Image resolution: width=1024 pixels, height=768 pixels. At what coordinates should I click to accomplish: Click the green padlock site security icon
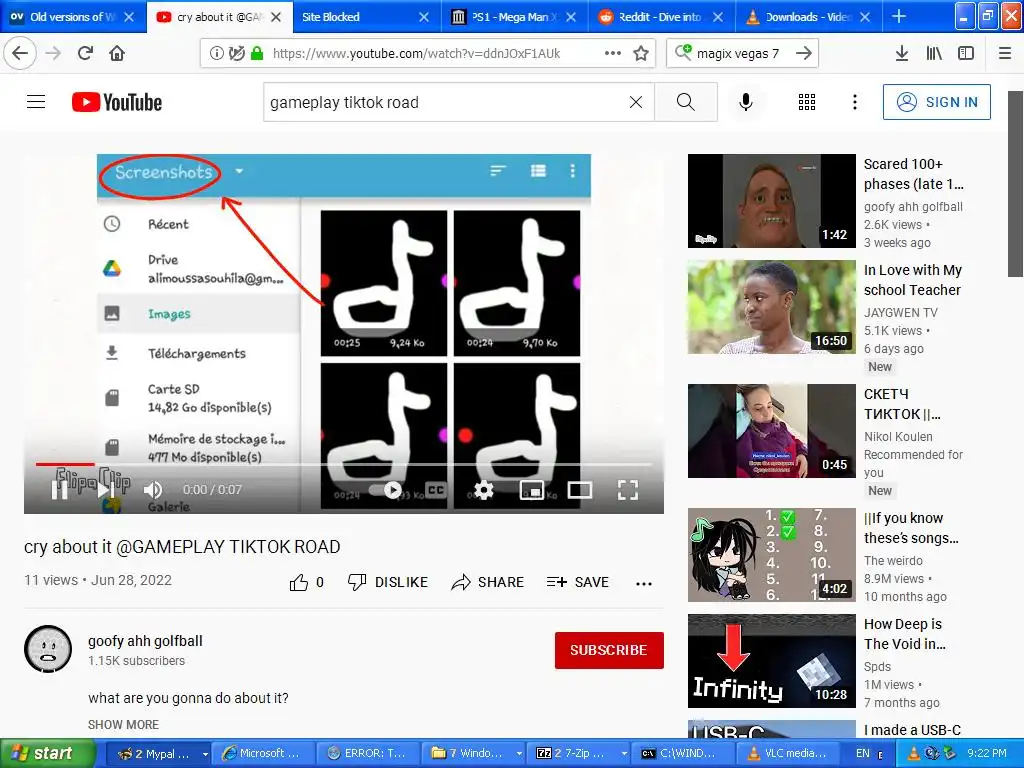(x=257, y=54)
